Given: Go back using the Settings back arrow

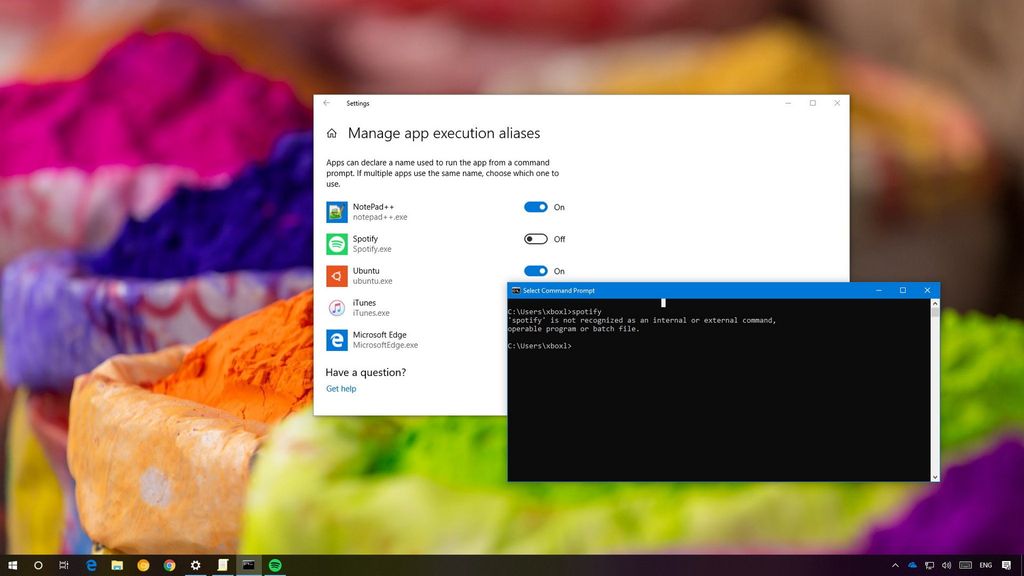Looking at the screenshot, I should 325,103.
